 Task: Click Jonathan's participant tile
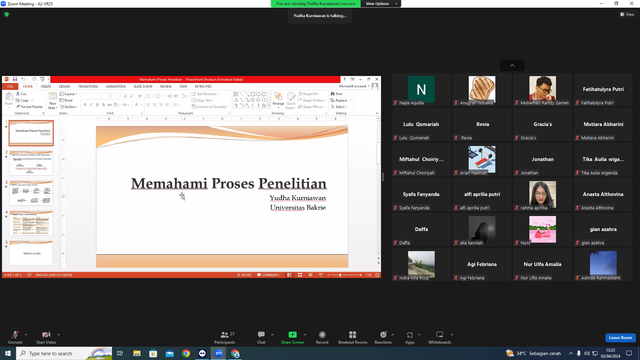coord(542,159)
